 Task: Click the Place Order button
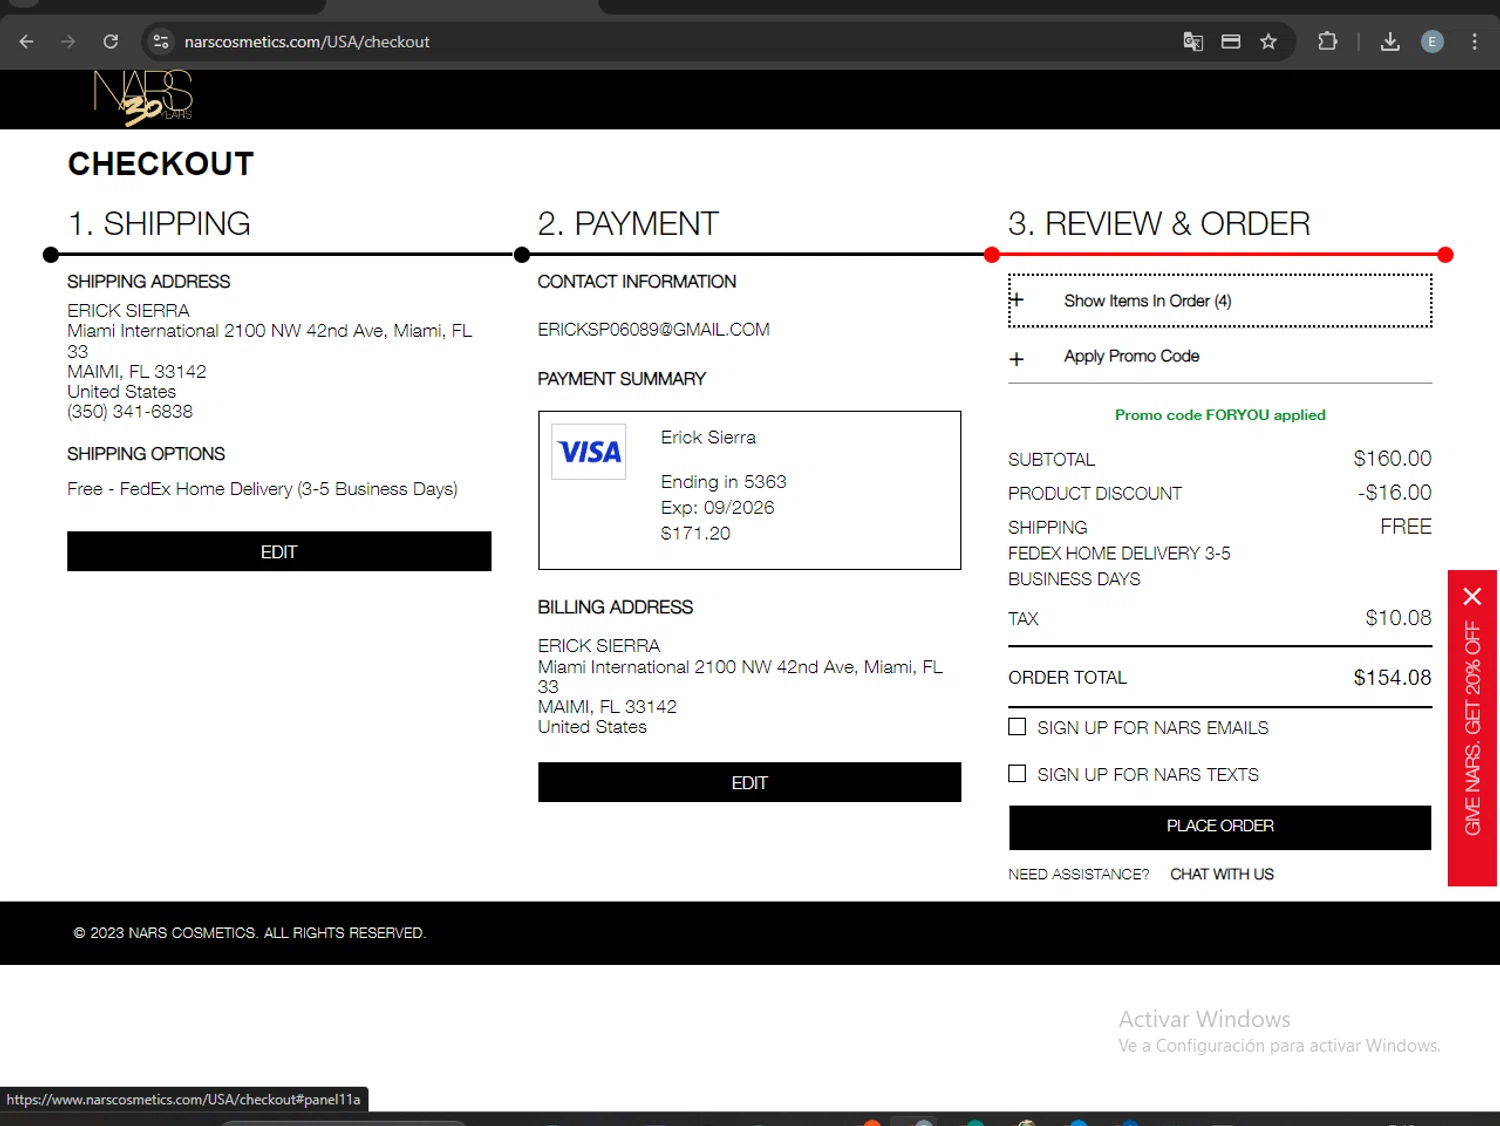point(1220,827)
